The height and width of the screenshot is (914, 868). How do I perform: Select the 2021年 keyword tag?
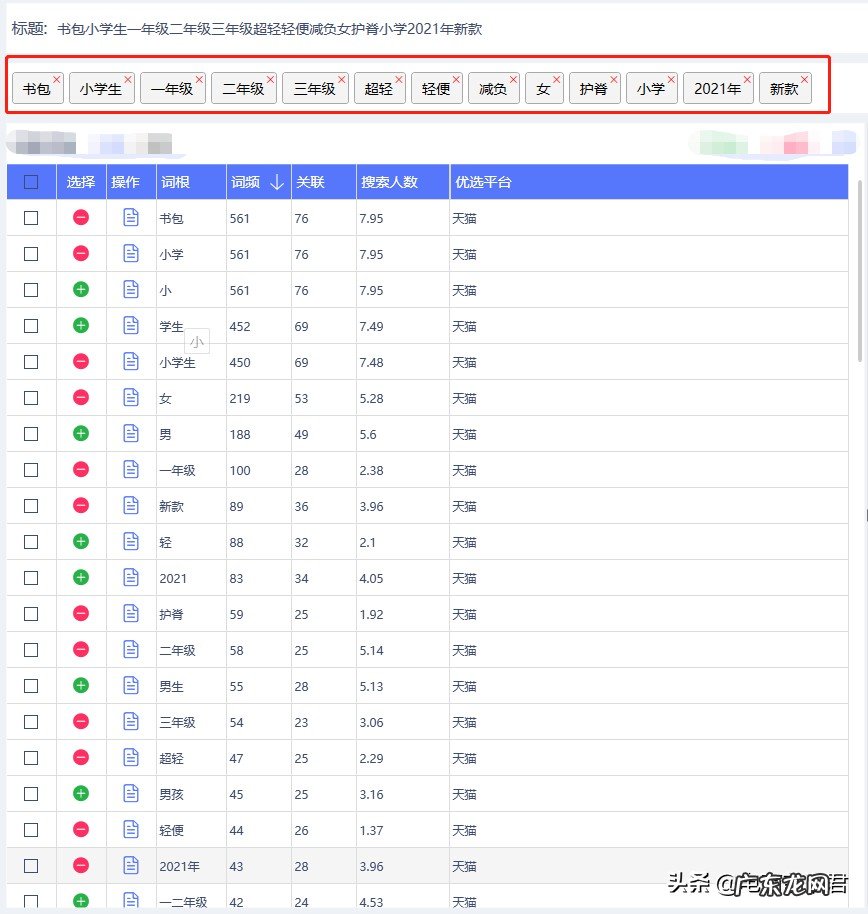pos(718,88)
